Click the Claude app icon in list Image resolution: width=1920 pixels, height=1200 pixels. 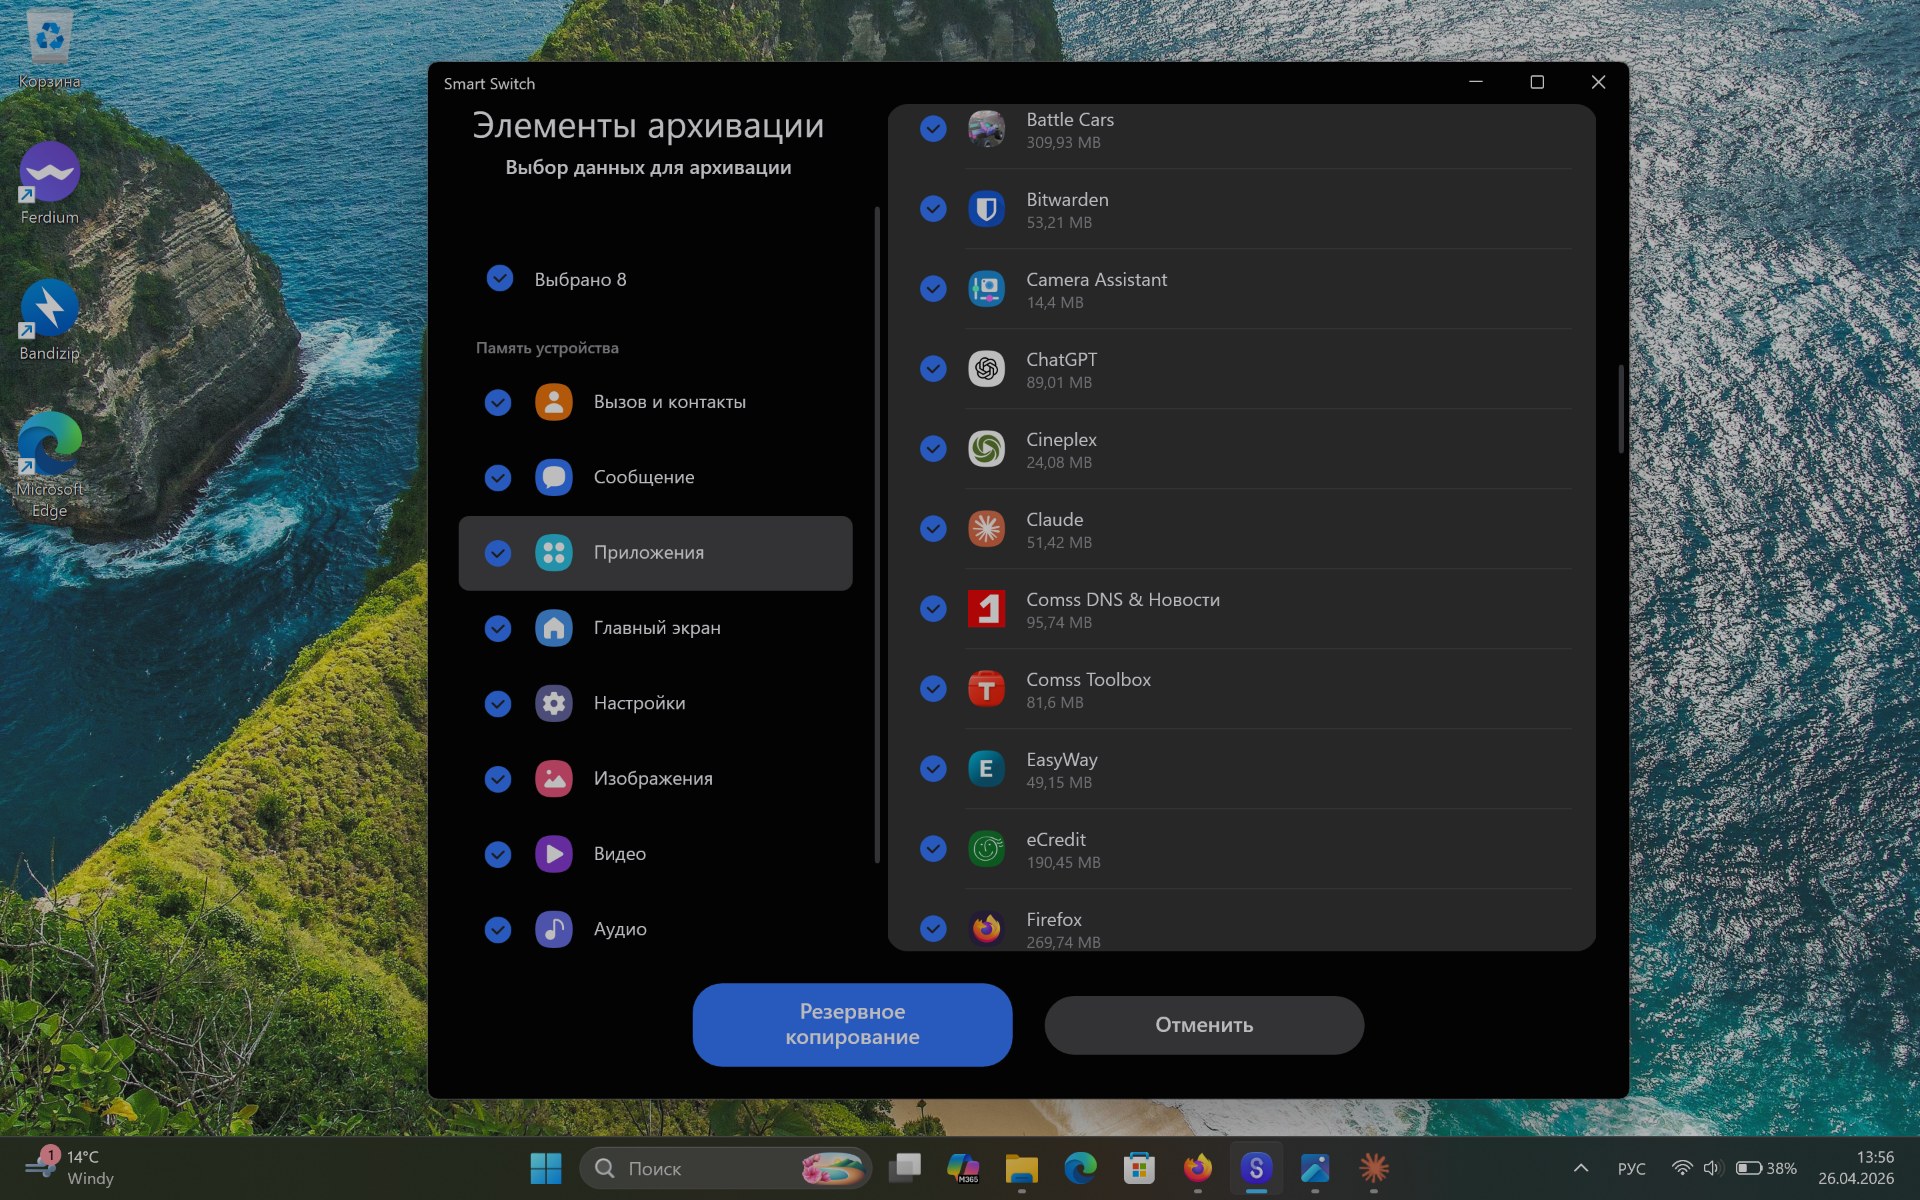(986, 529)
